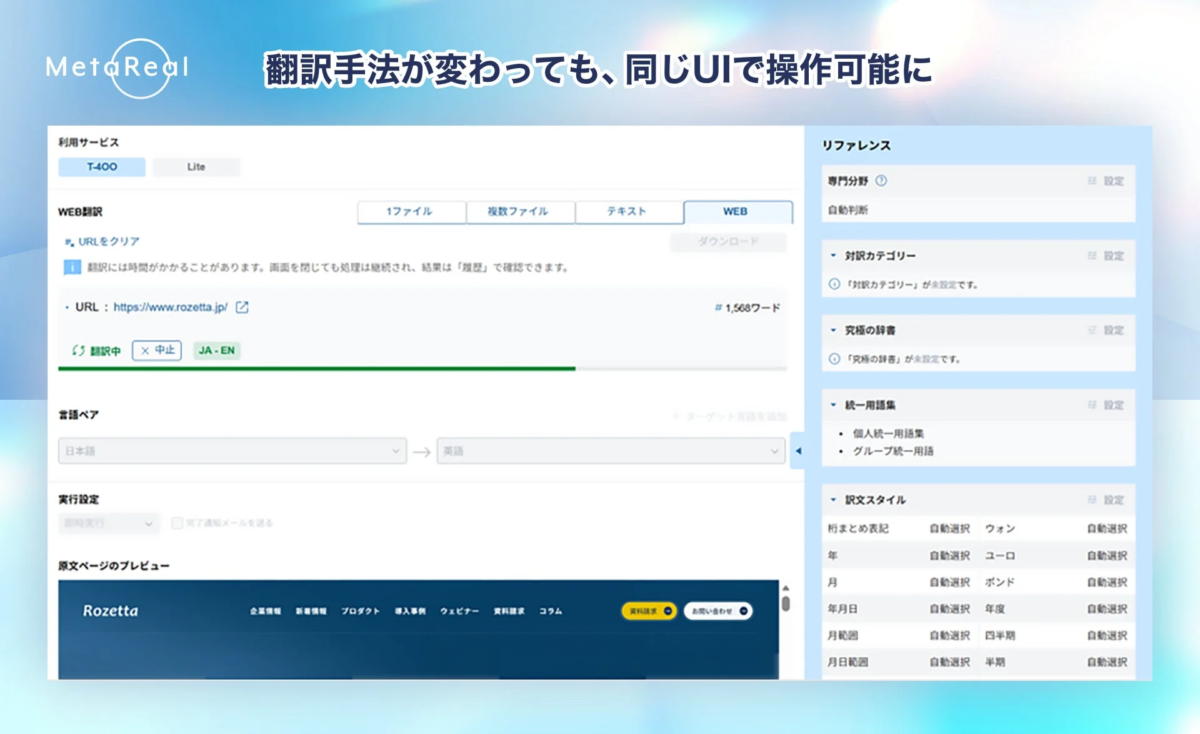Open the https://www.rozetta.jp/ link

(170, 309)
